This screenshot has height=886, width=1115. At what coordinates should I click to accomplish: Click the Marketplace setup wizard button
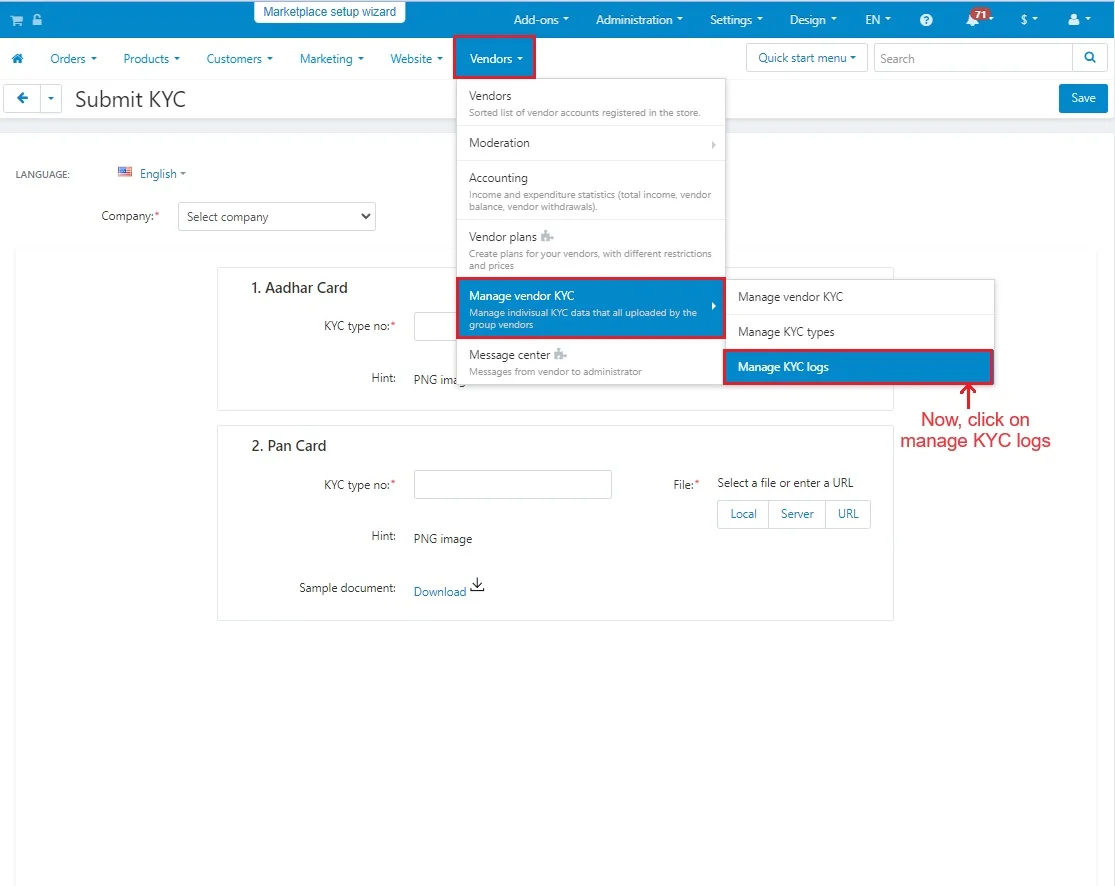pos(329,12)
